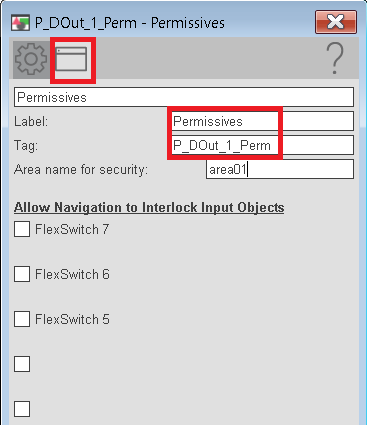
Task: Click the FlexSwitch 5 label text
Action: pyautogui.click(x=72, y=319)
